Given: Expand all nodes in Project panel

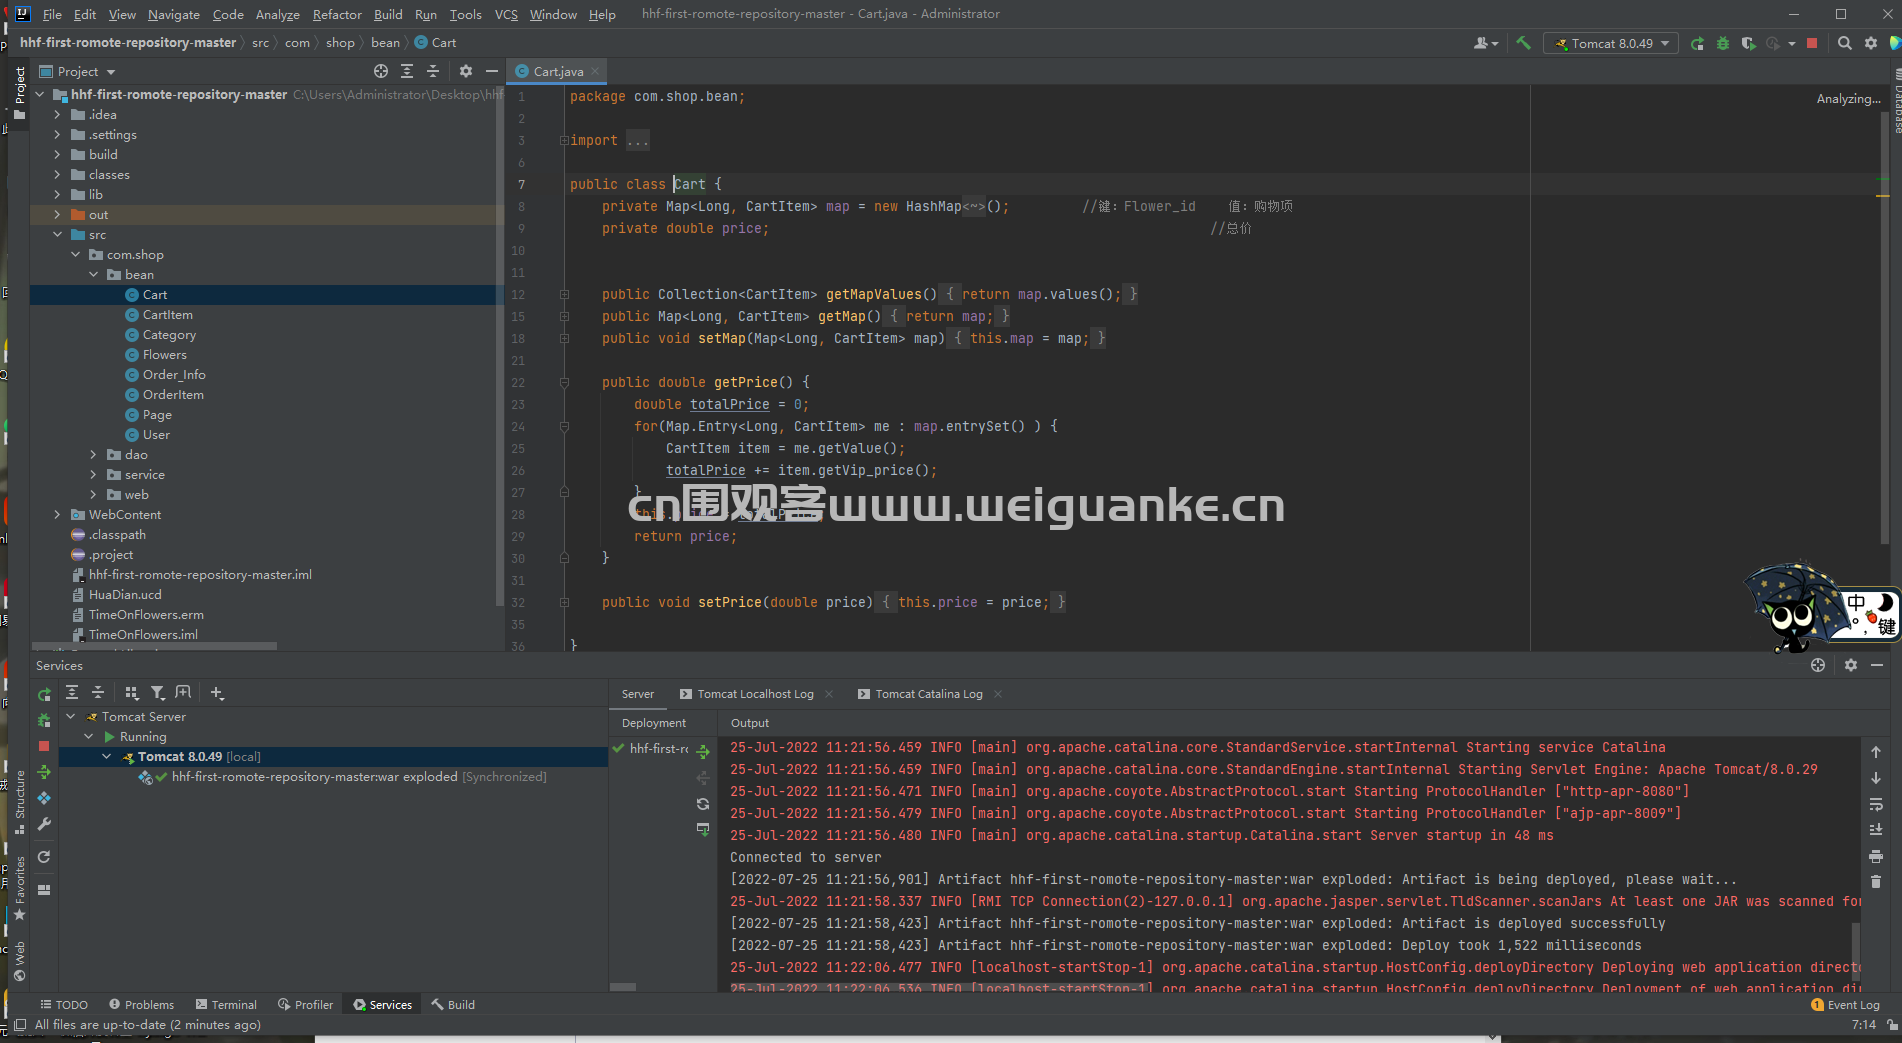Looking at the screenshot, I should tap(407, 71).
